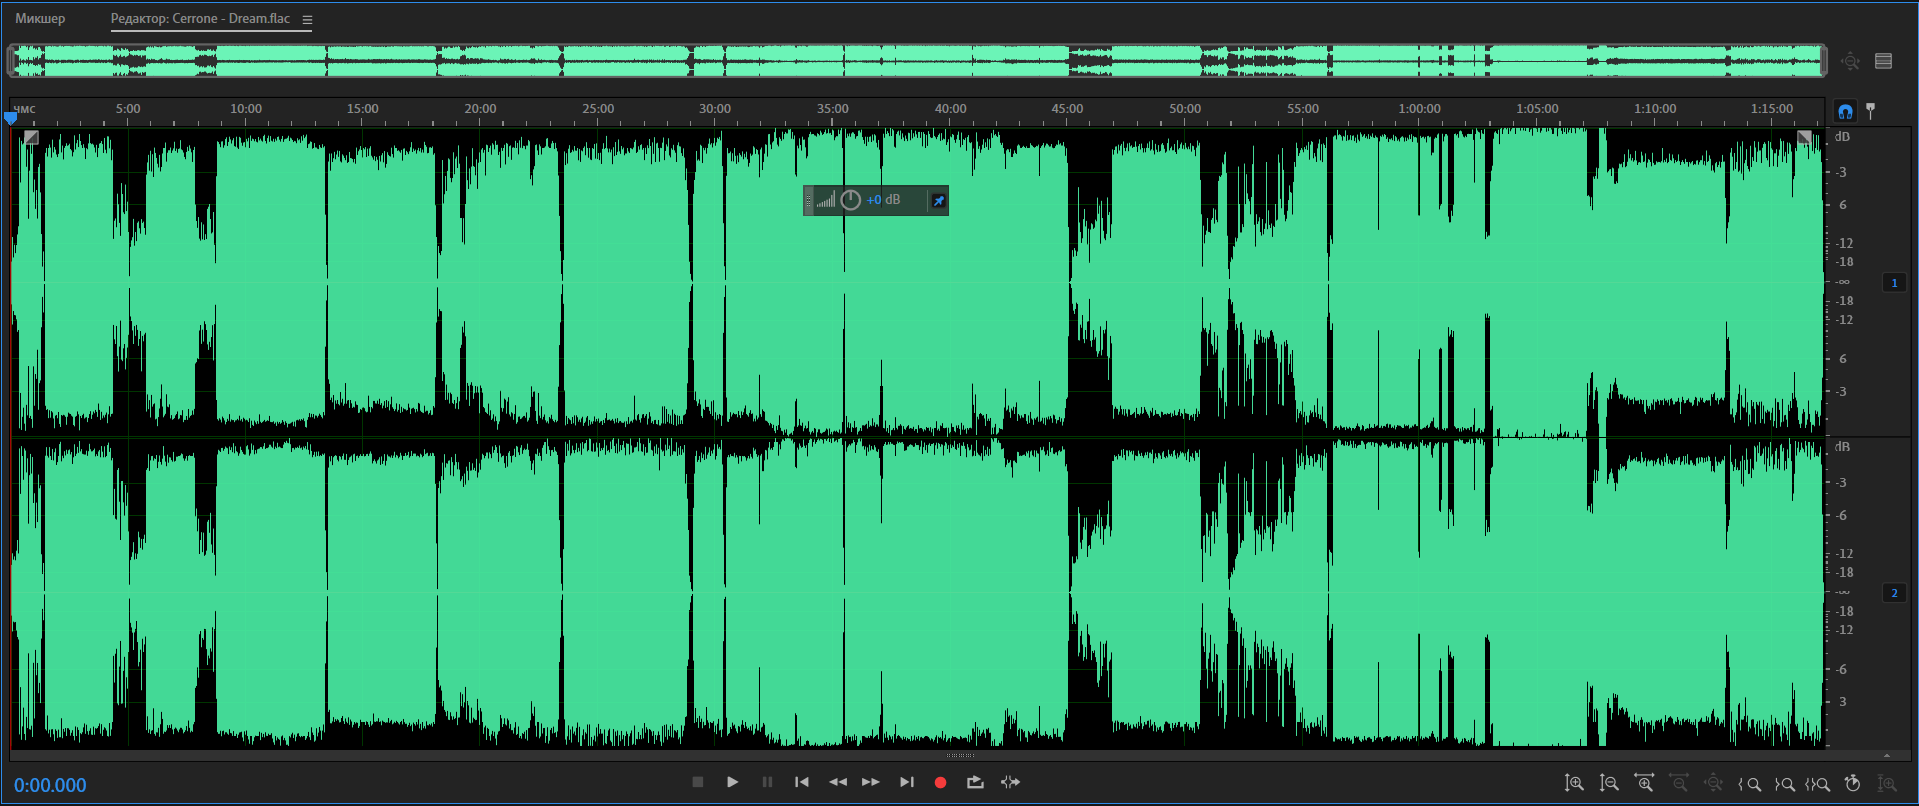This screenshot has width=1919, height=806.
Task: Zoom out amplitude using bottom toolbar
Action: click(1609, 784)
